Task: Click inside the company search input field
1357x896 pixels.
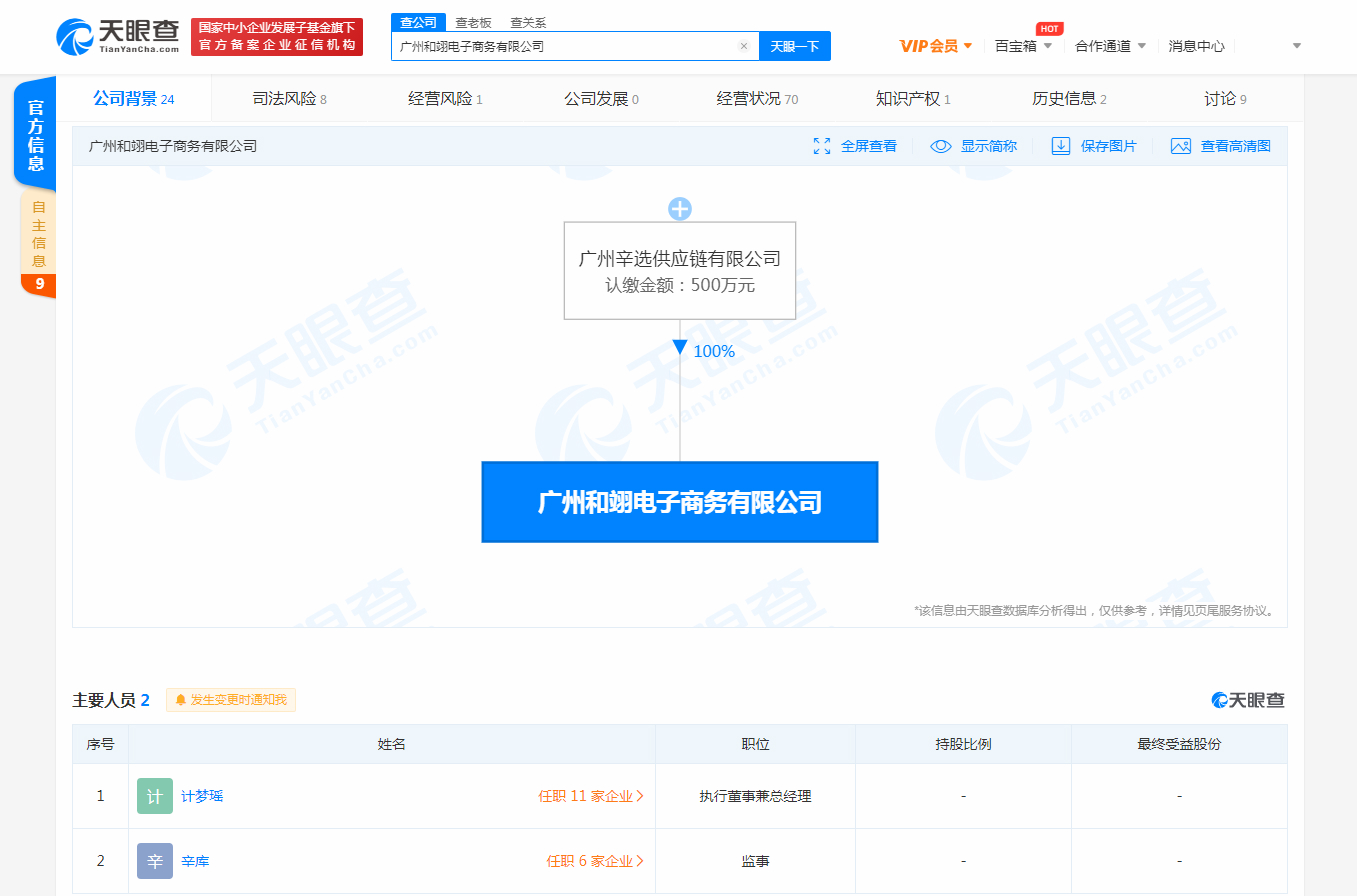Action: click(x=560, y=46)
